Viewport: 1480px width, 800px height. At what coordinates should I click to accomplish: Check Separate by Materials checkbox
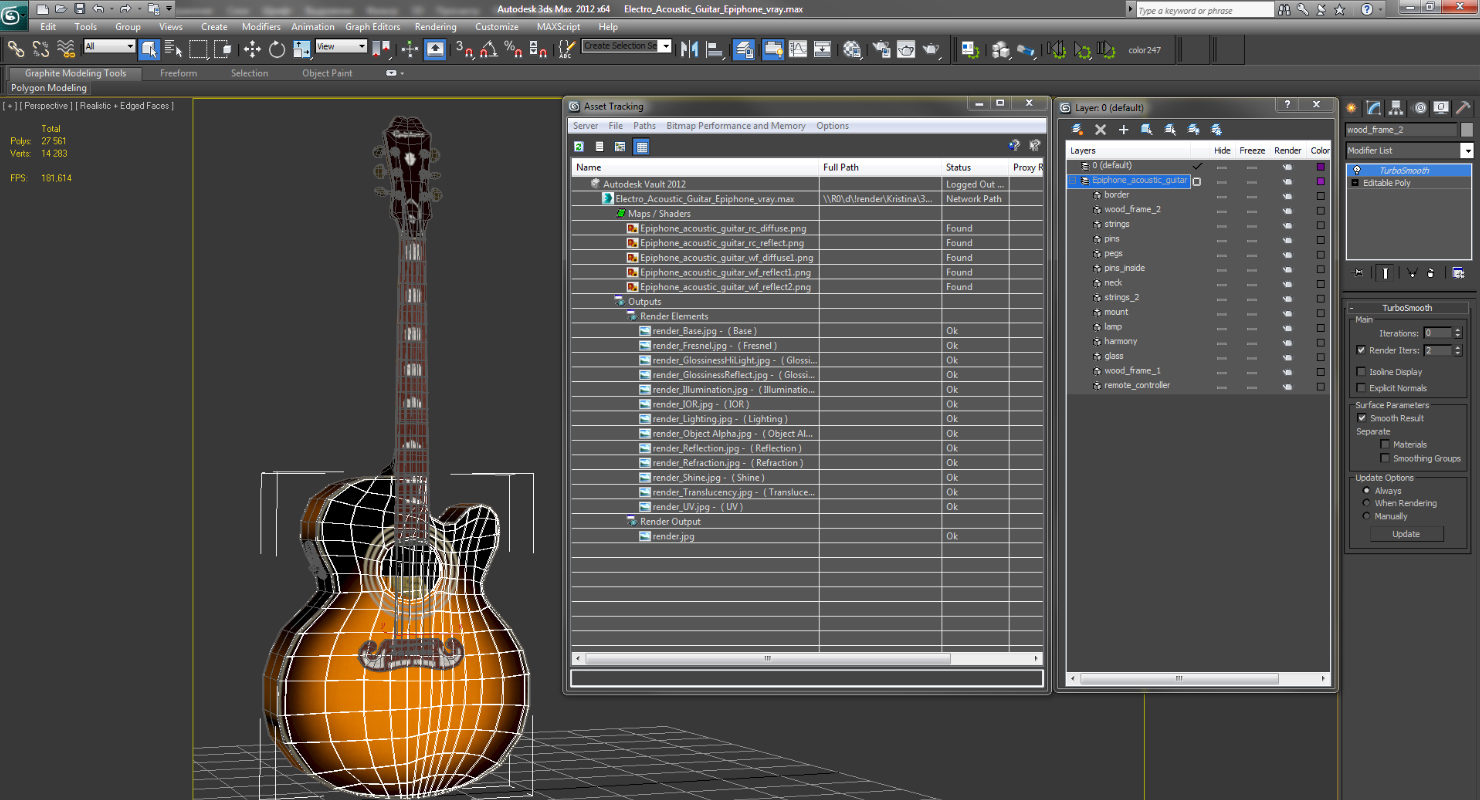tap(1385, 444)
